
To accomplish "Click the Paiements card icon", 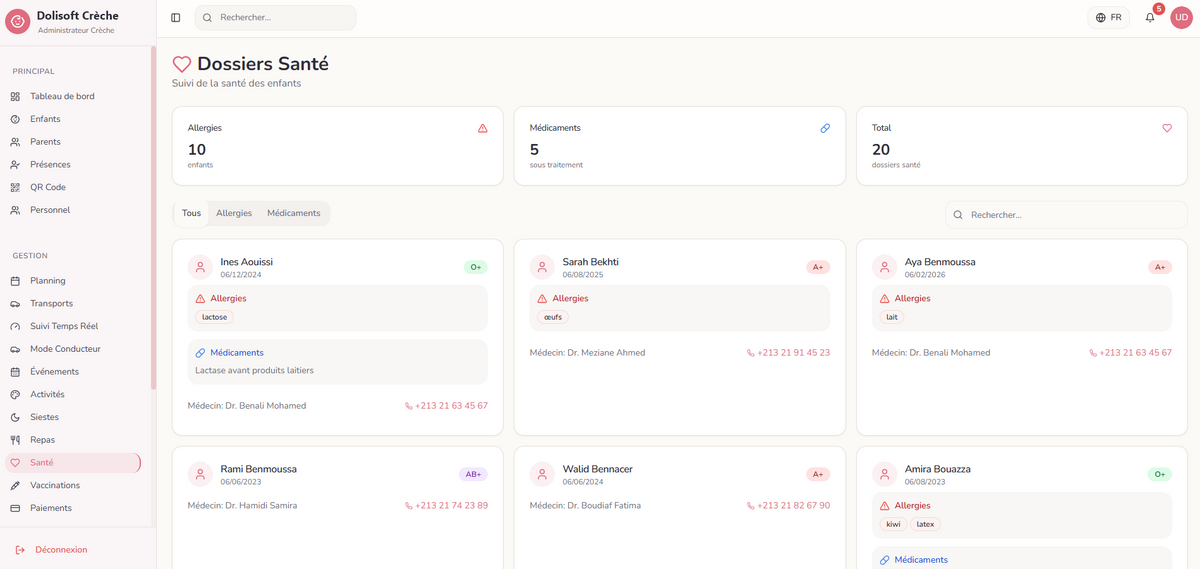I will pyautogui.click(x=15, y=508).
